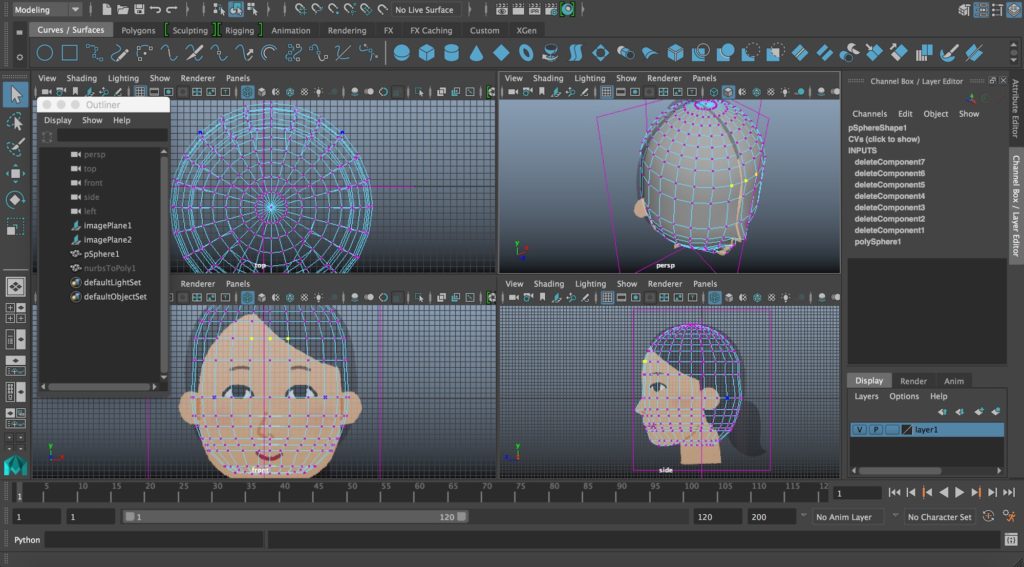Click the deleteComponent7 input node

pyautogui.click(x=889, y=162)
